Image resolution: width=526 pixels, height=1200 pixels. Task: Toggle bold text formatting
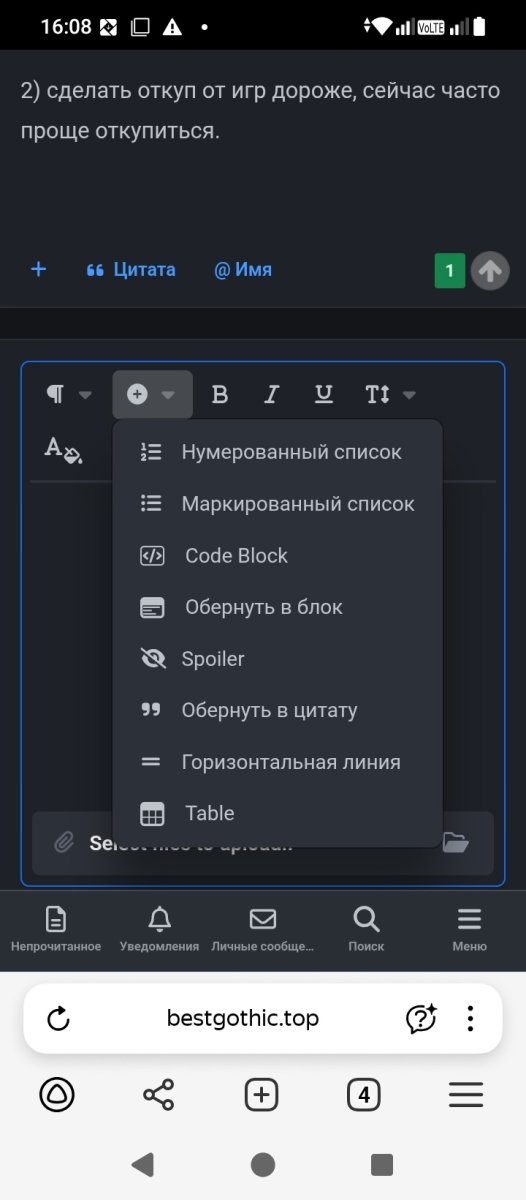tap(220, 394)
